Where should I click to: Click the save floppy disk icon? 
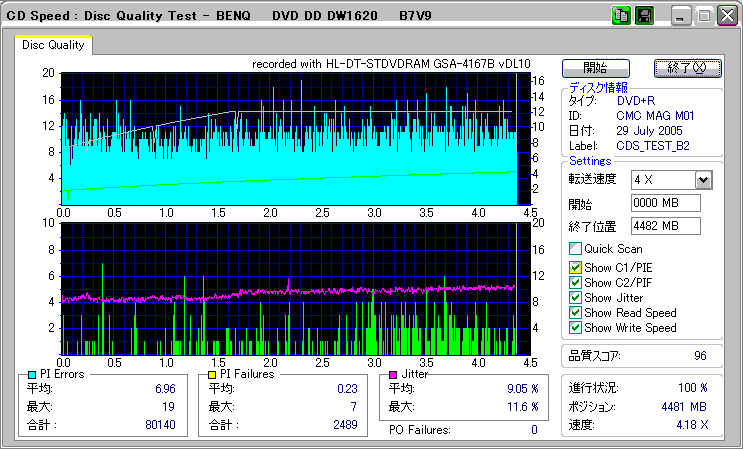644,16
